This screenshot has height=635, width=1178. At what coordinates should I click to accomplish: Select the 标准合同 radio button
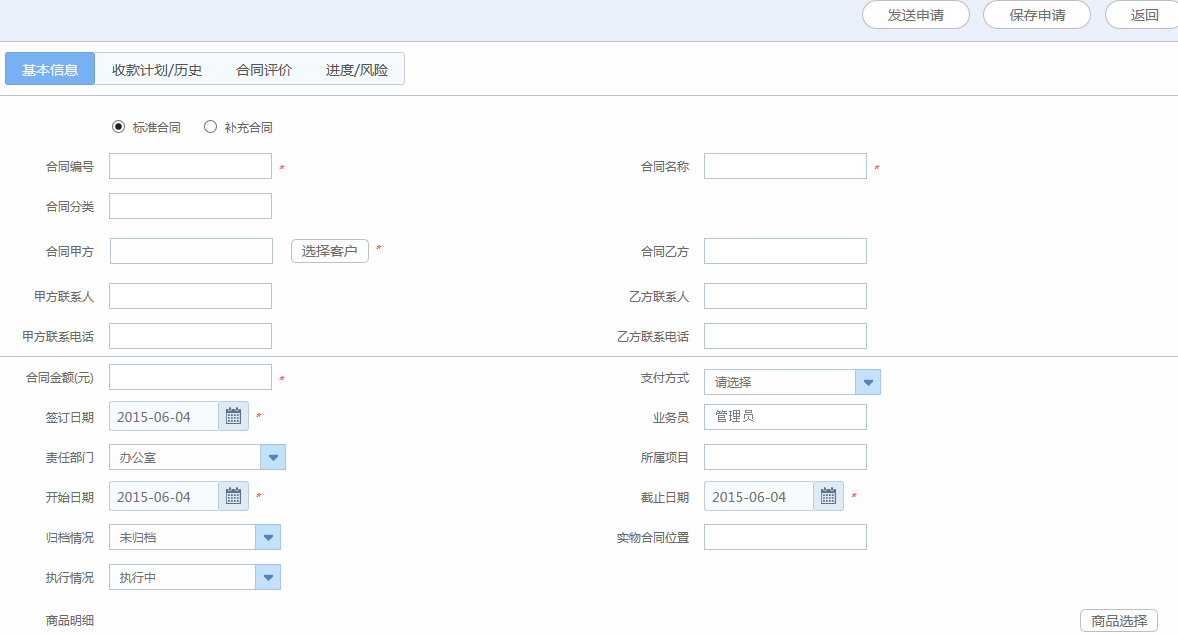119,127
